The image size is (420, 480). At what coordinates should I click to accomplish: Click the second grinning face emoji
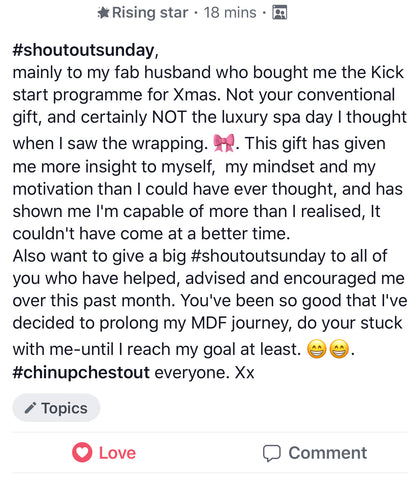click(339, 349)
